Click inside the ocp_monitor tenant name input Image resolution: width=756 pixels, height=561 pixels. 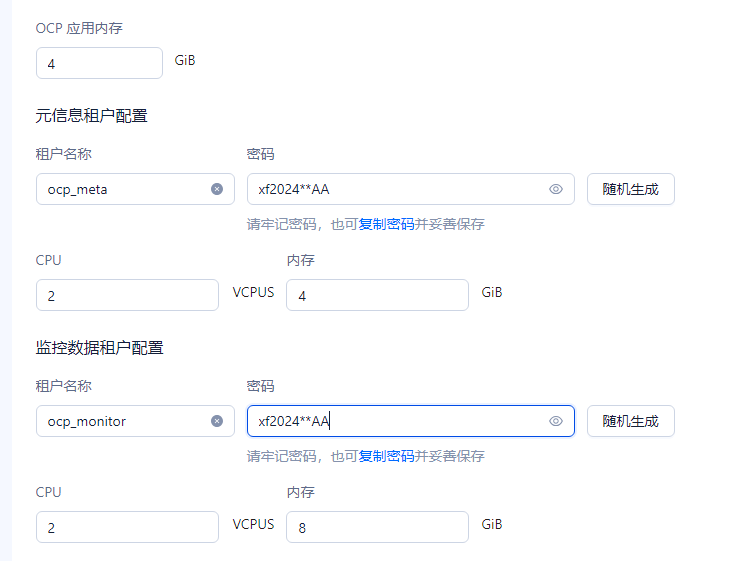coord(125,421)
